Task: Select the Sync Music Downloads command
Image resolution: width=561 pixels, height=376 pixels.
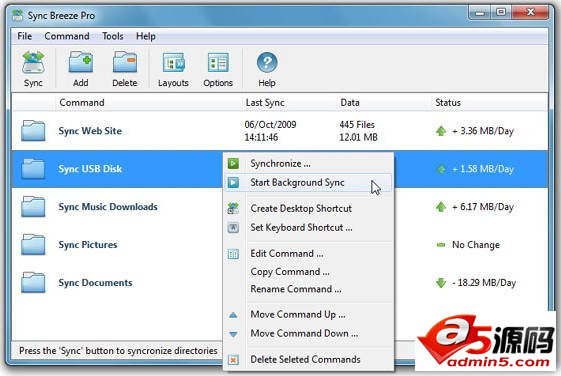Action: click(108, 207)
